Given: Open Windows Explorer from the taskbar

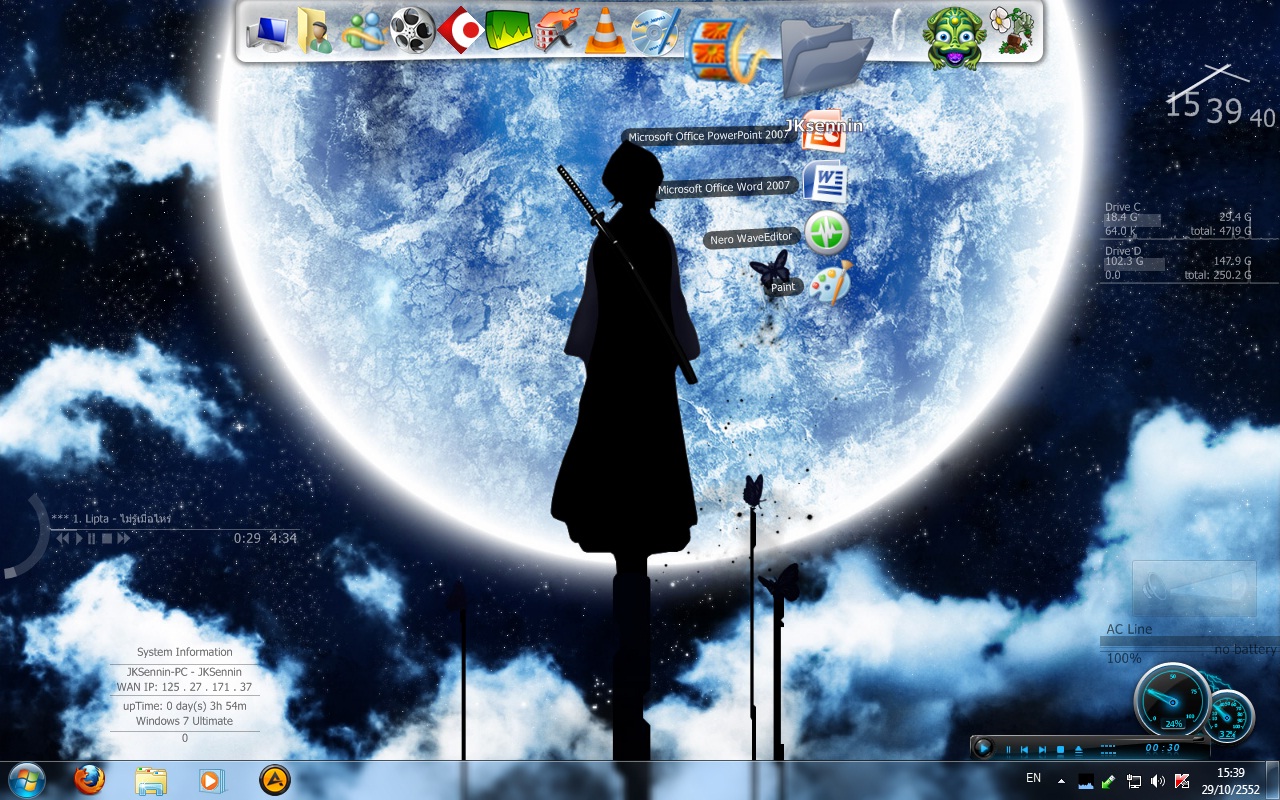Looking at the screenshot, I should 151,781.
